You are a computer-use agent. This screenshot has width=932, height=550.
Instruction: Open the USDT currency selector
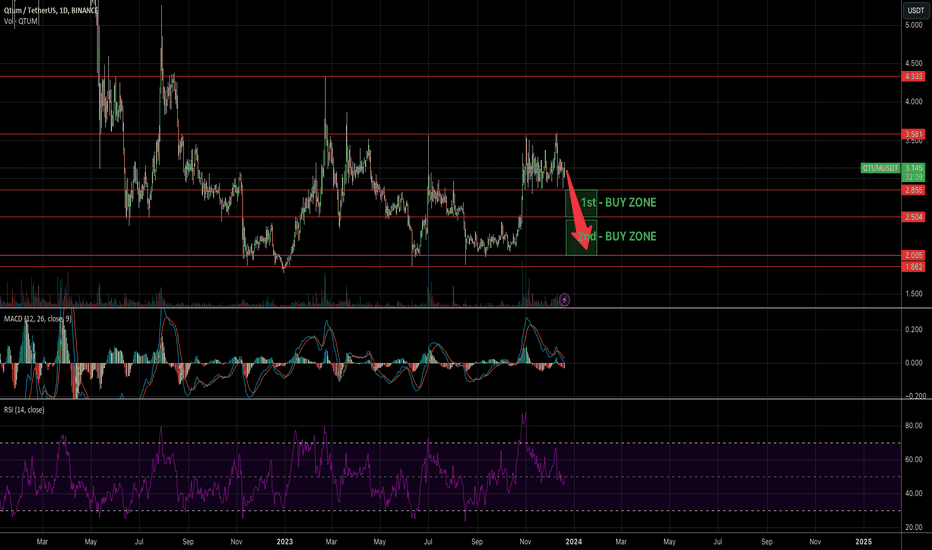[915, 10]
